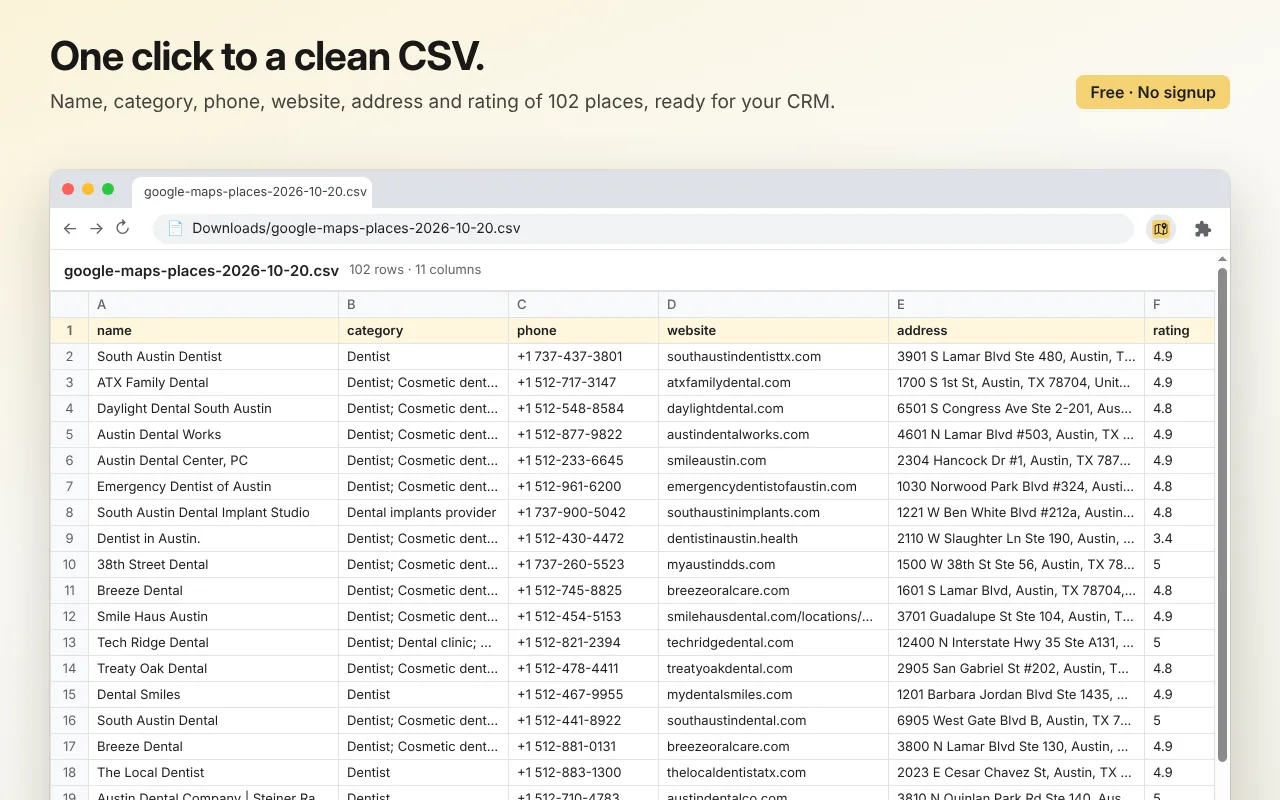Select column B header

[x=424, y=304]
